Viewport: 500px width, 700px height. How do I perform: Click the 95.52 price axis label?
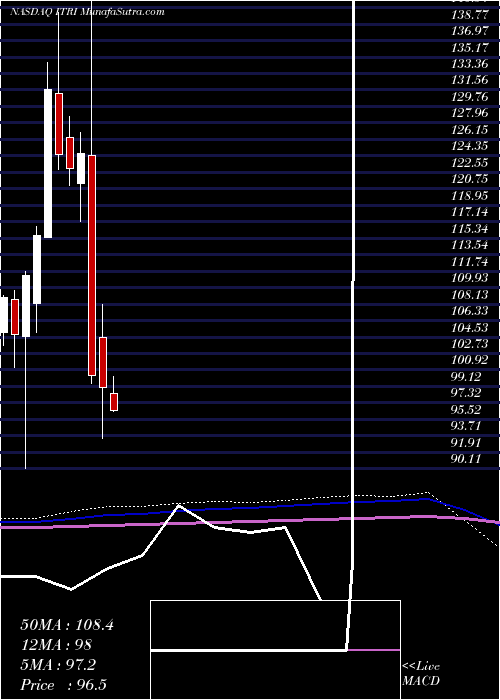coord(467,410)
